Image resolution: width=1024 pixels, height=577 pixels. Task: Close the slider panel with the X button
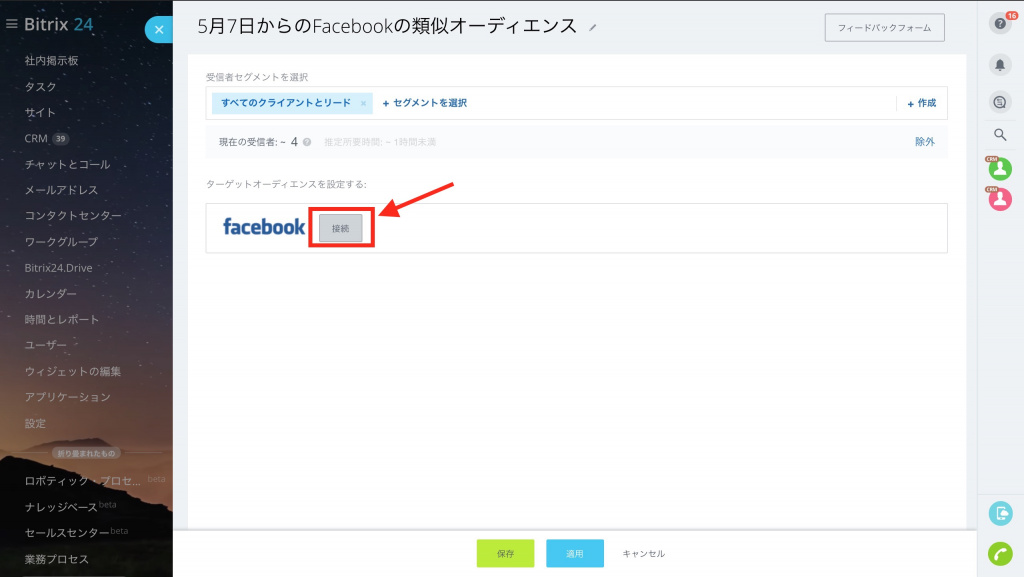(x=159, y=29)
